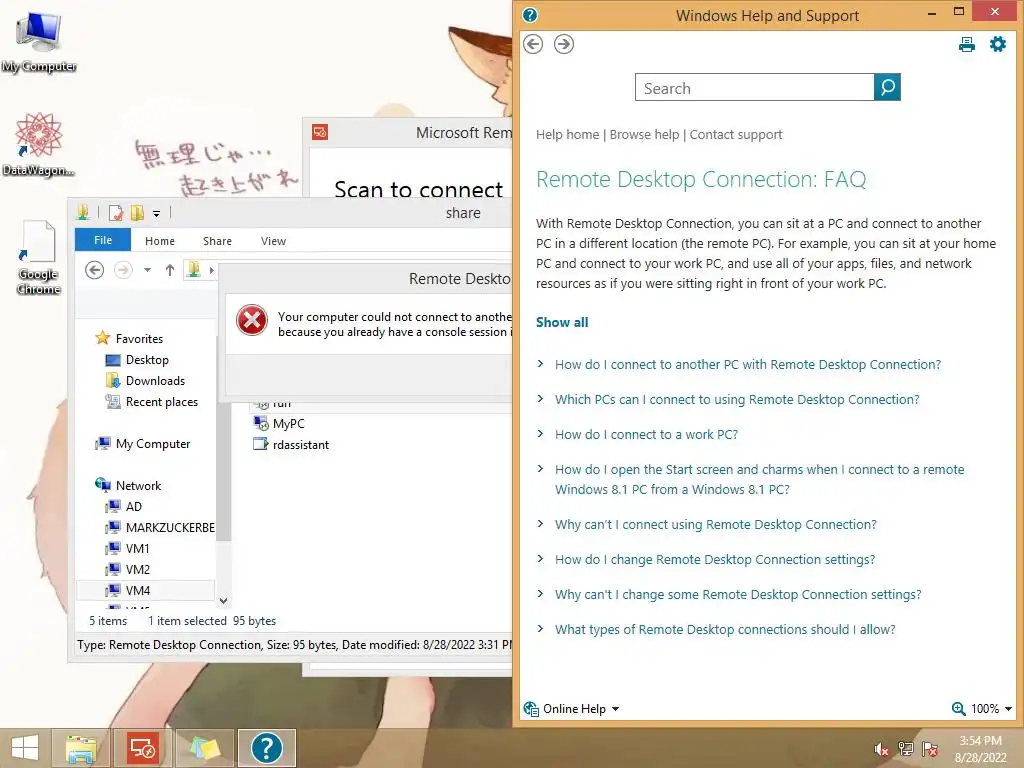The image size is (1024, 768).
Task: Open help settings gear icon
Action: click(x=998, y=44)
